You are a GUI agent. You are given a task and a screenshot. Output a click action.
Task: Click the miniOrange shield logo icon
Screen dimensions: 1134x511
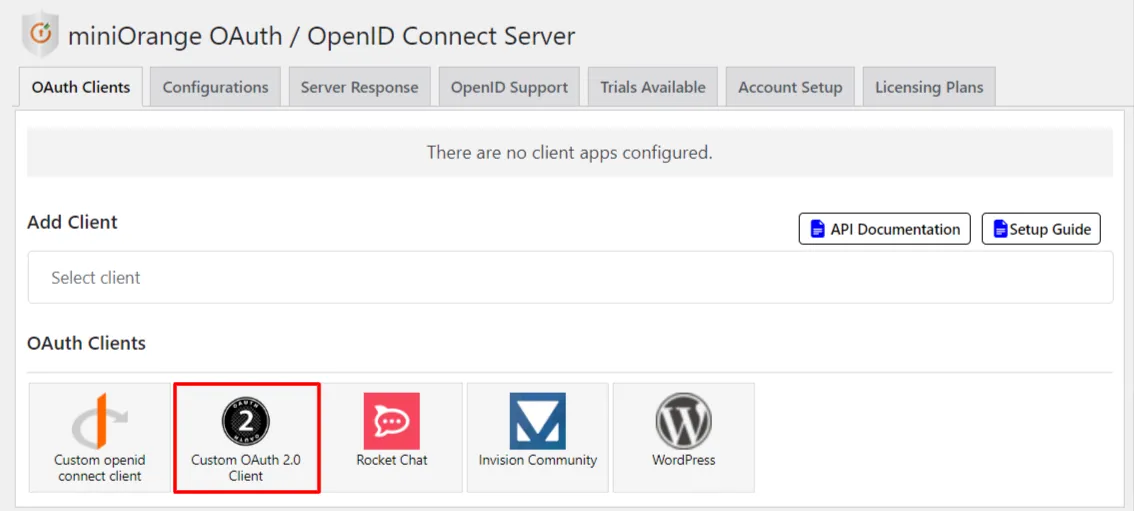(x=40, y=36)
